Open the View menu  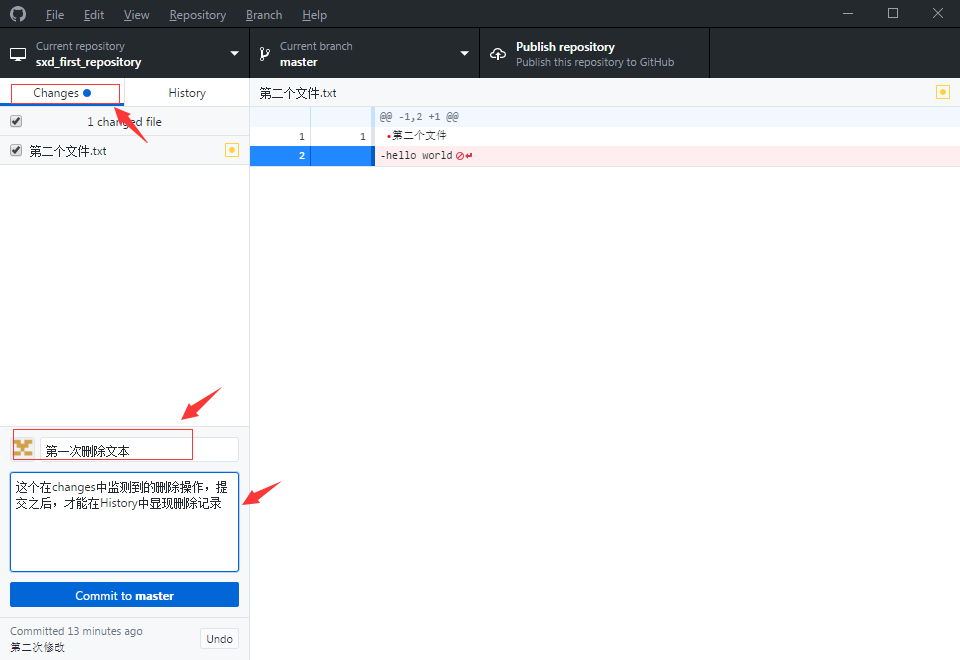[x=136, y=15]
